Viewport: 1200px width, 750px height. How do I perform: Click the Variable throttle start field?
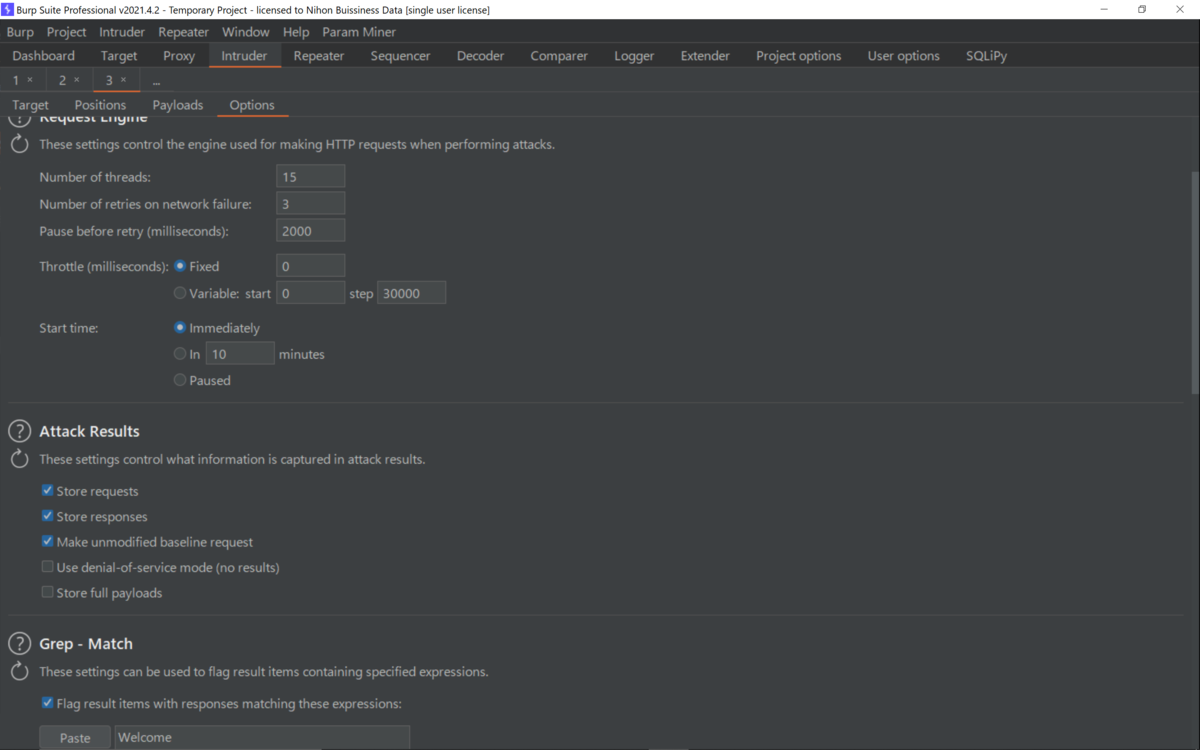(311, 293)
